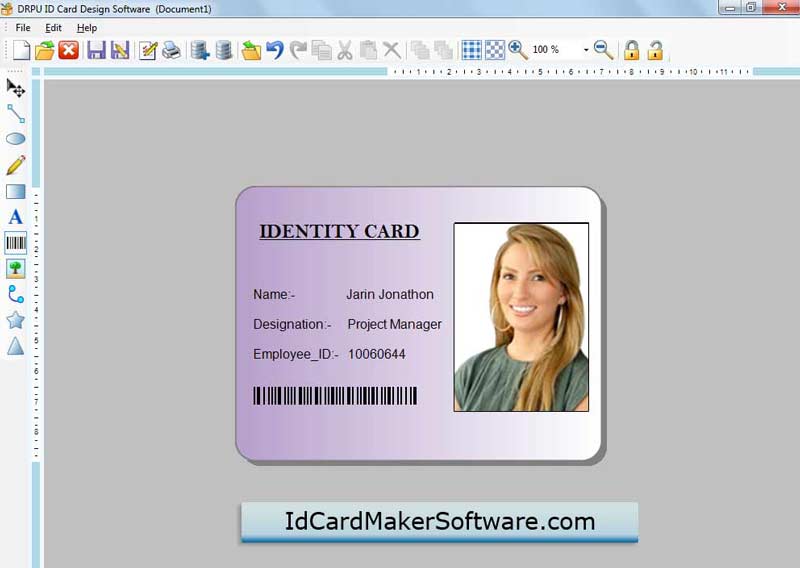Click the Paste clipboard icon
Screen dimensions: 800x568
pyautogui.click(x=368, y=50)
